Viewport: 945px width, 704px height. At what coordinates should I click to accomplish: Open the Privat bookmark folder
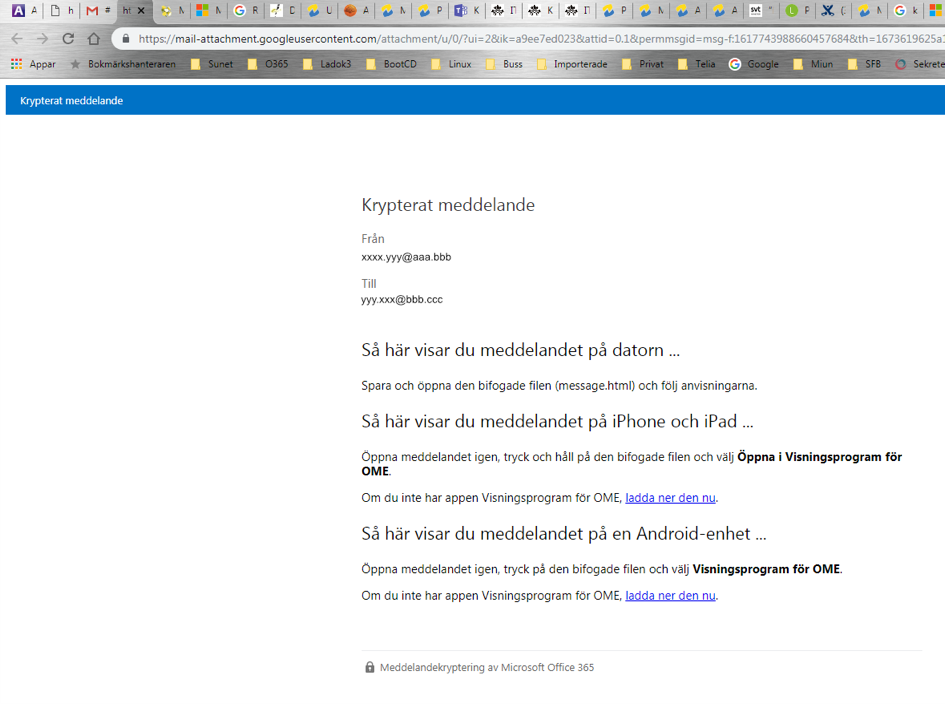click(x=642, y=64)
